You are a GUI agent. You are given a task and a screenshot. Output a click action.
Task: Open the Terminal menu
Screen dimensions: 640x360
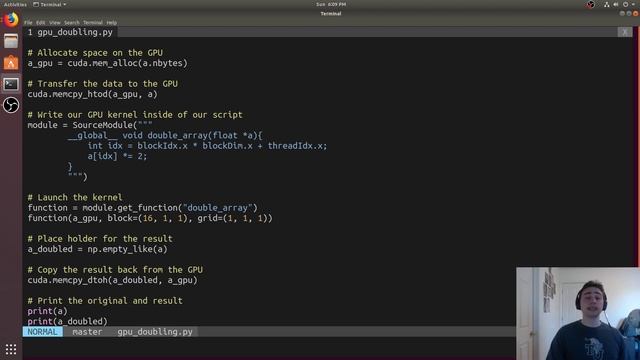93,23
